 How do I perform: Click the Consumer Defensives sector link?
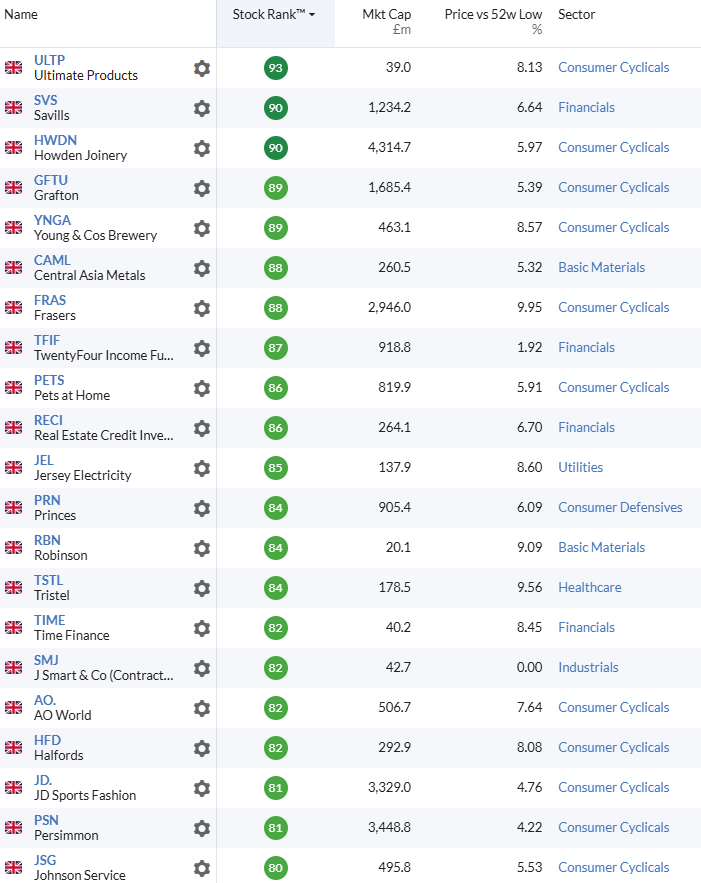(620, 507)
